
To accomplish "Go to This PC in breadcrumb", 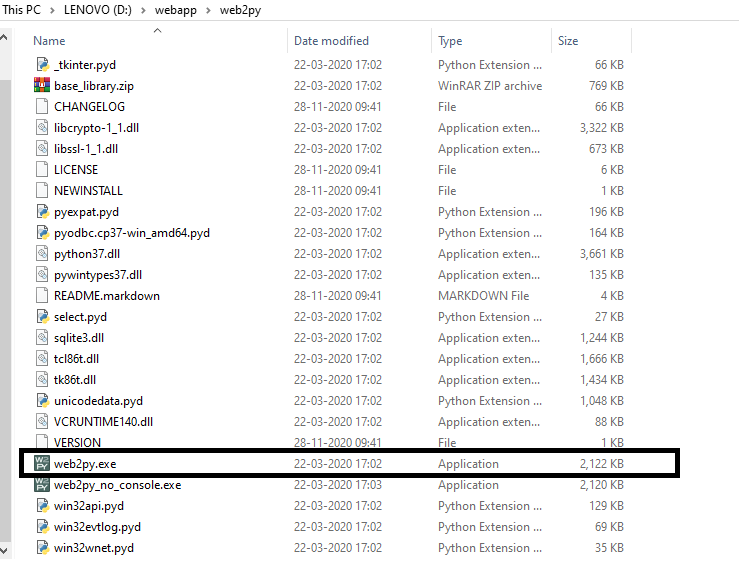I will coord(22,9).
